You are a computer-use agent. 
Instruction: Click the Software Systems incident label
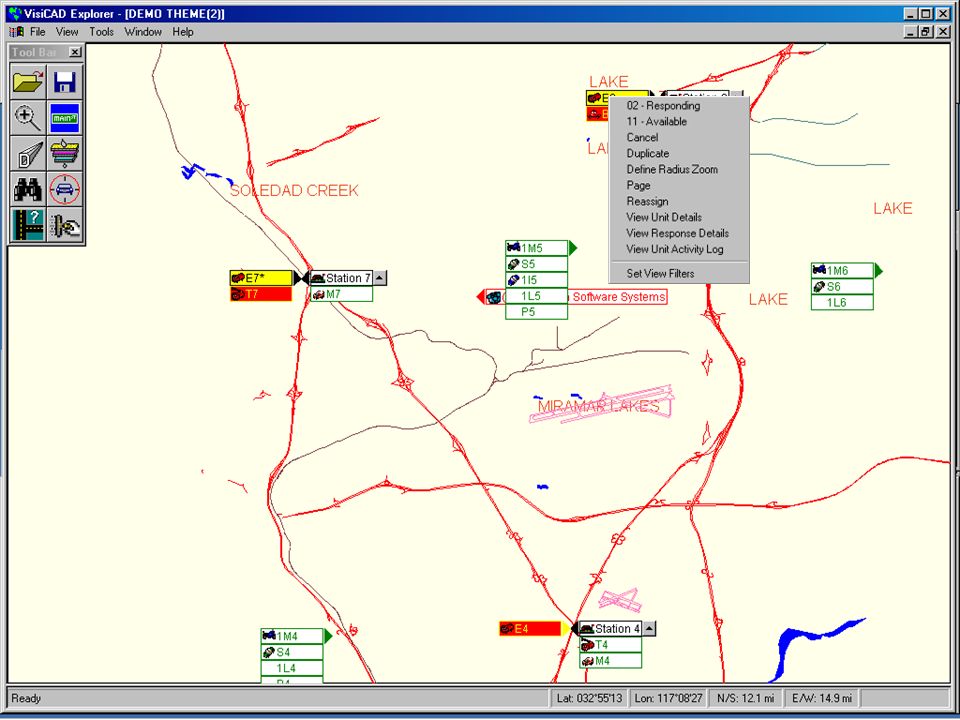pos(618,297)
